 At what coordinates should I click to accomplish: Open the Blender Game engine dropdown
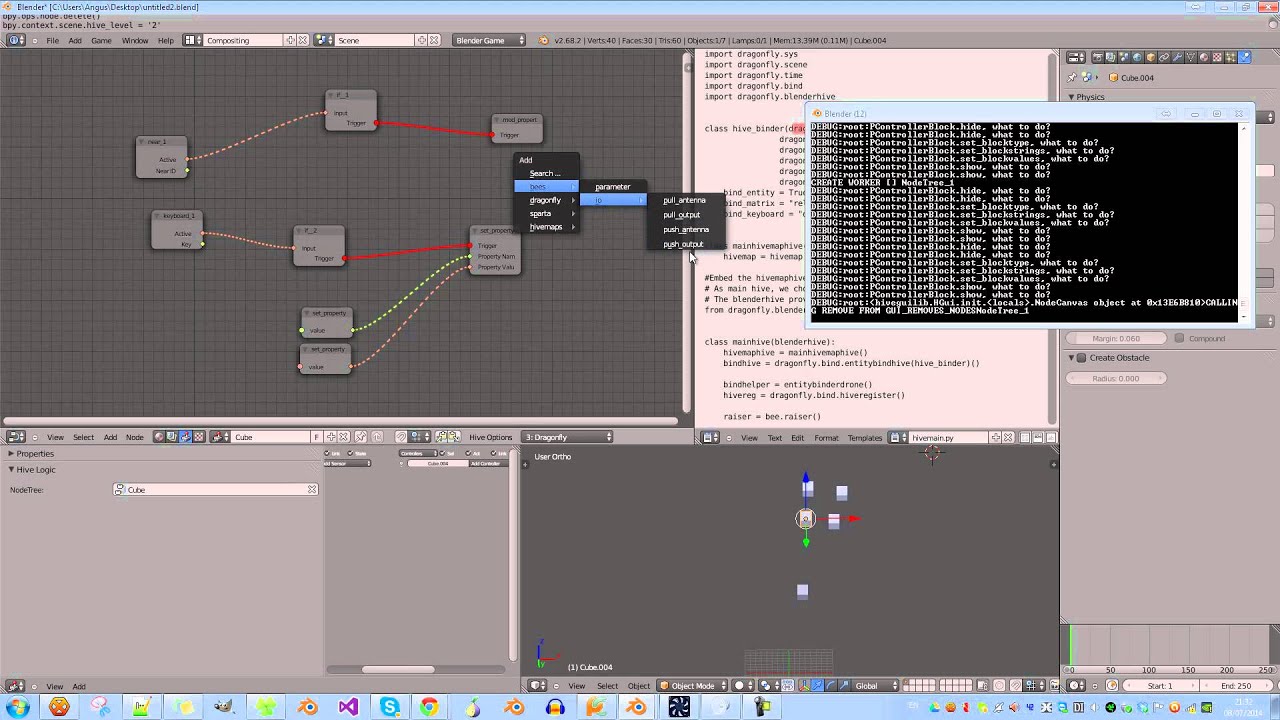pos(490,40)
